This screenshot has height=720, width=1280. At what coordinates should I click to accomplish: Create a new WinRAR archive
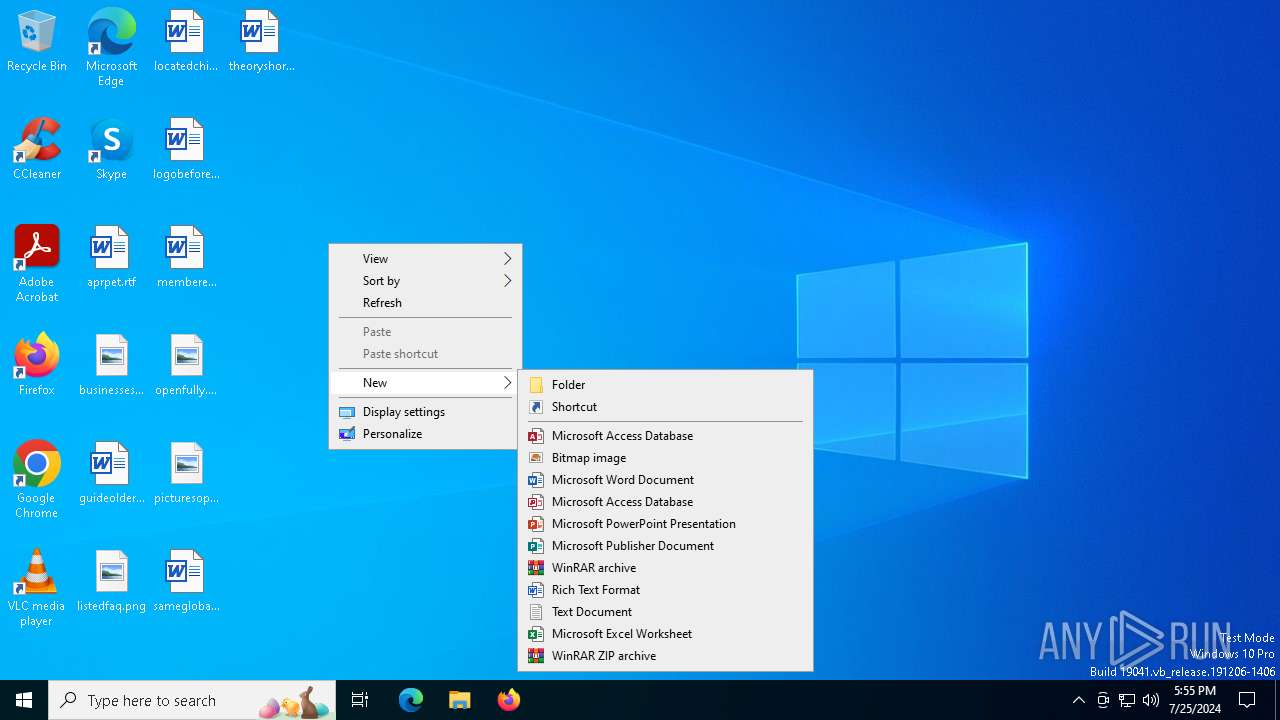pos(665,568)
